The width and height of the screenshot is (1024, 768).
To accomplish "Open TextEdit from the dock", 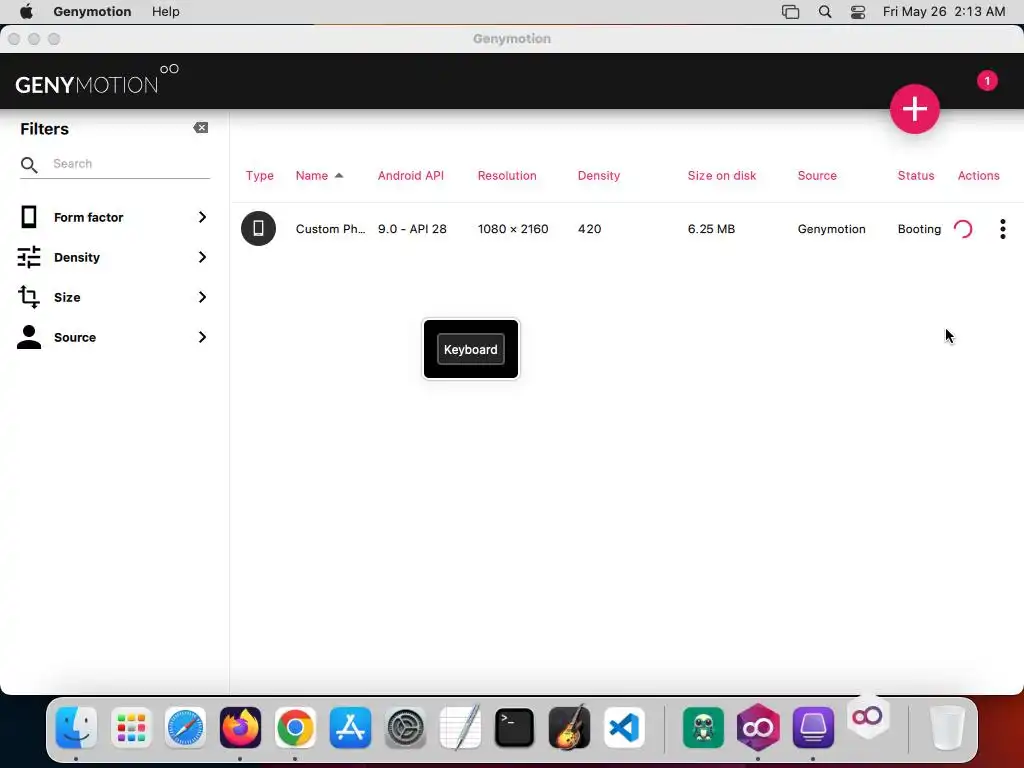I will coord(460,728).
